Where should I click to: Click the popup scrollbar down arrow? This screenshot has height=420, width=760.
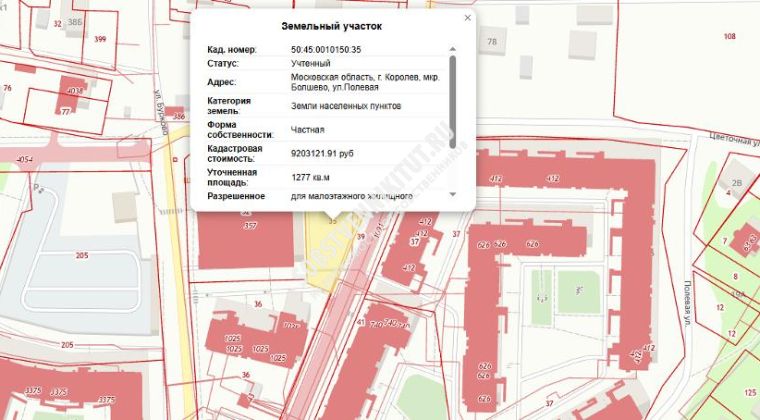pyautogui.click(x=453, y=194)
